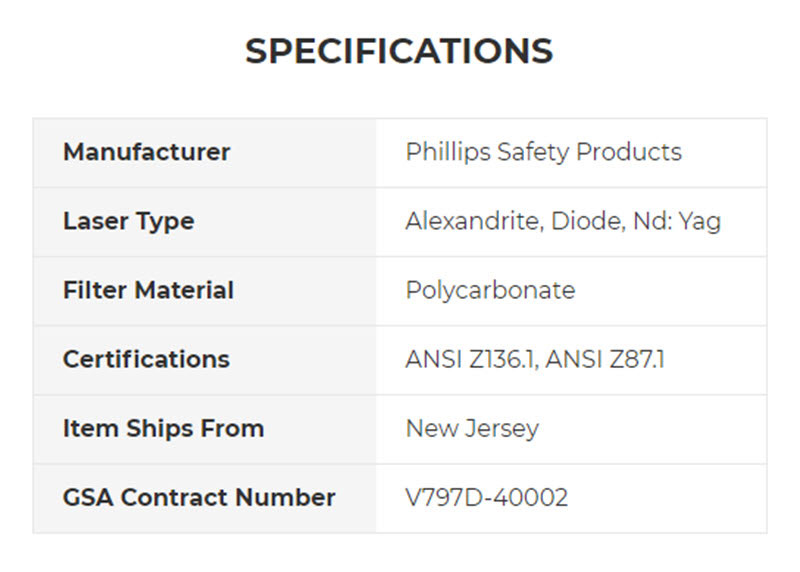The width and height of the screenshot is (800, 572).
Task: Select the New Jersey value
Action: point(472,428)
